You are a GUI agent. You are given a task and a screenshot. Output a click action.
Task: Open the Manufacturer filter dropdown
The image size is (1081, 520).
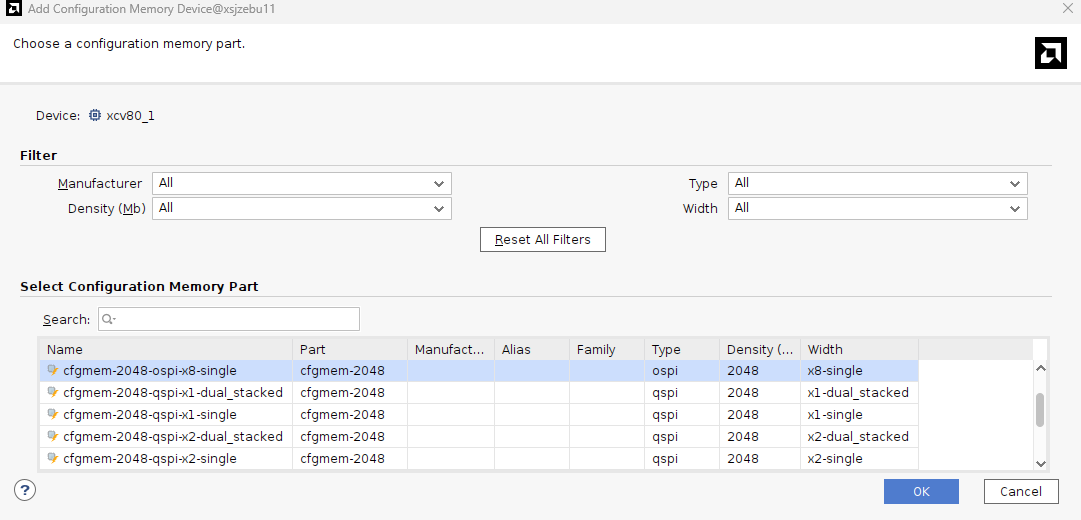(x=301, y=184)
